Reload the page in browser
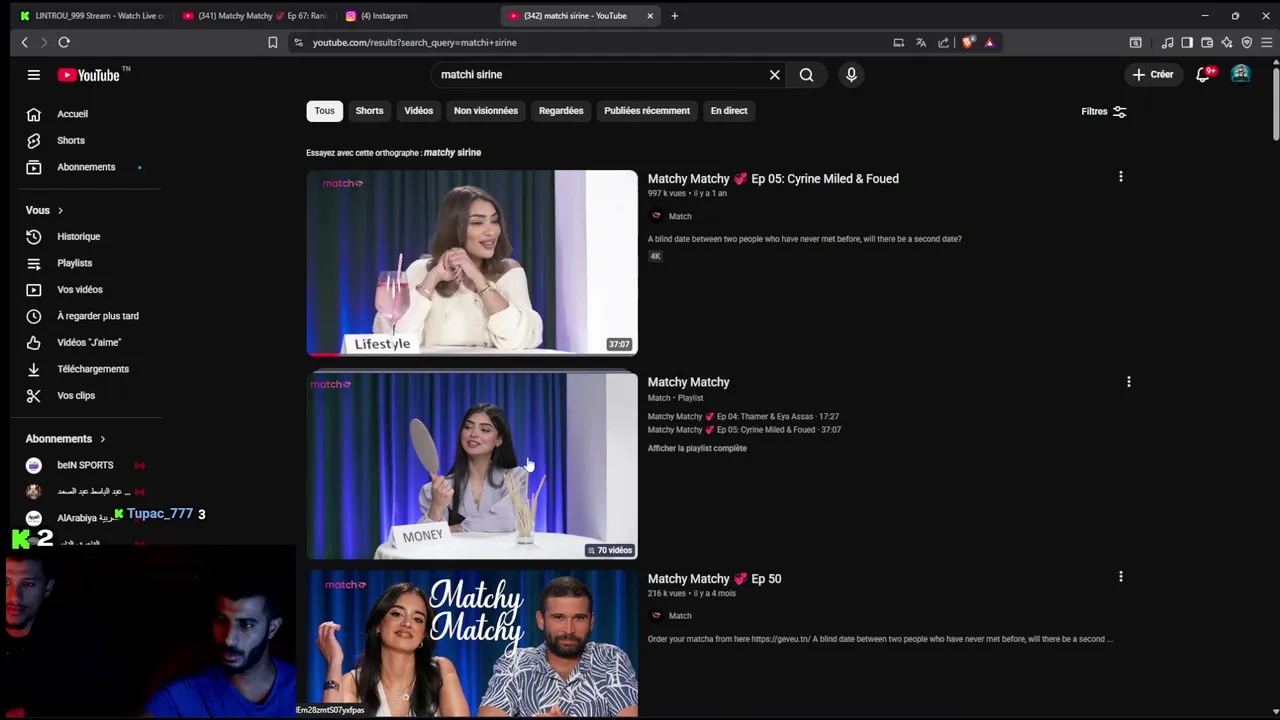1280x720 pixels. 64,43
